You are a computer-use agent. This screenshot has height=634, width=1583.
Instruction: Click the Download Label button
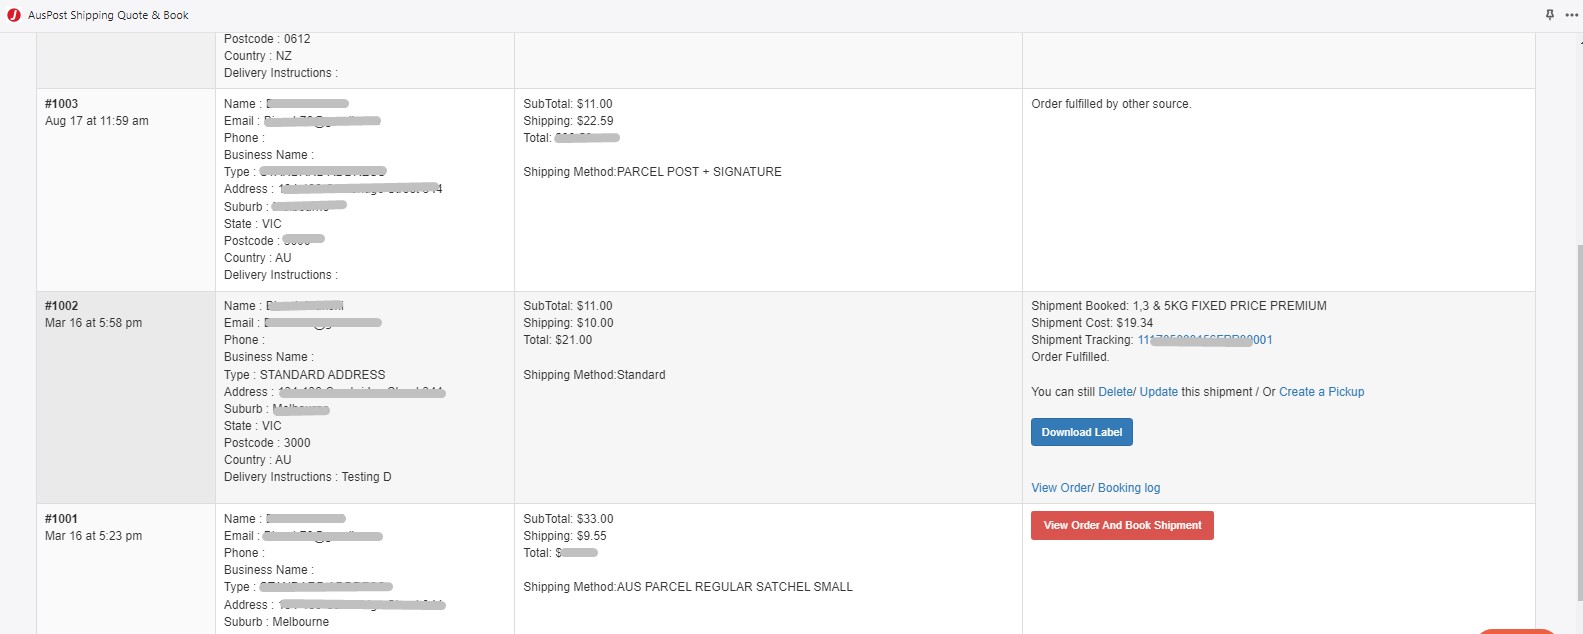pyautogui.click(x=1082, y=432)
